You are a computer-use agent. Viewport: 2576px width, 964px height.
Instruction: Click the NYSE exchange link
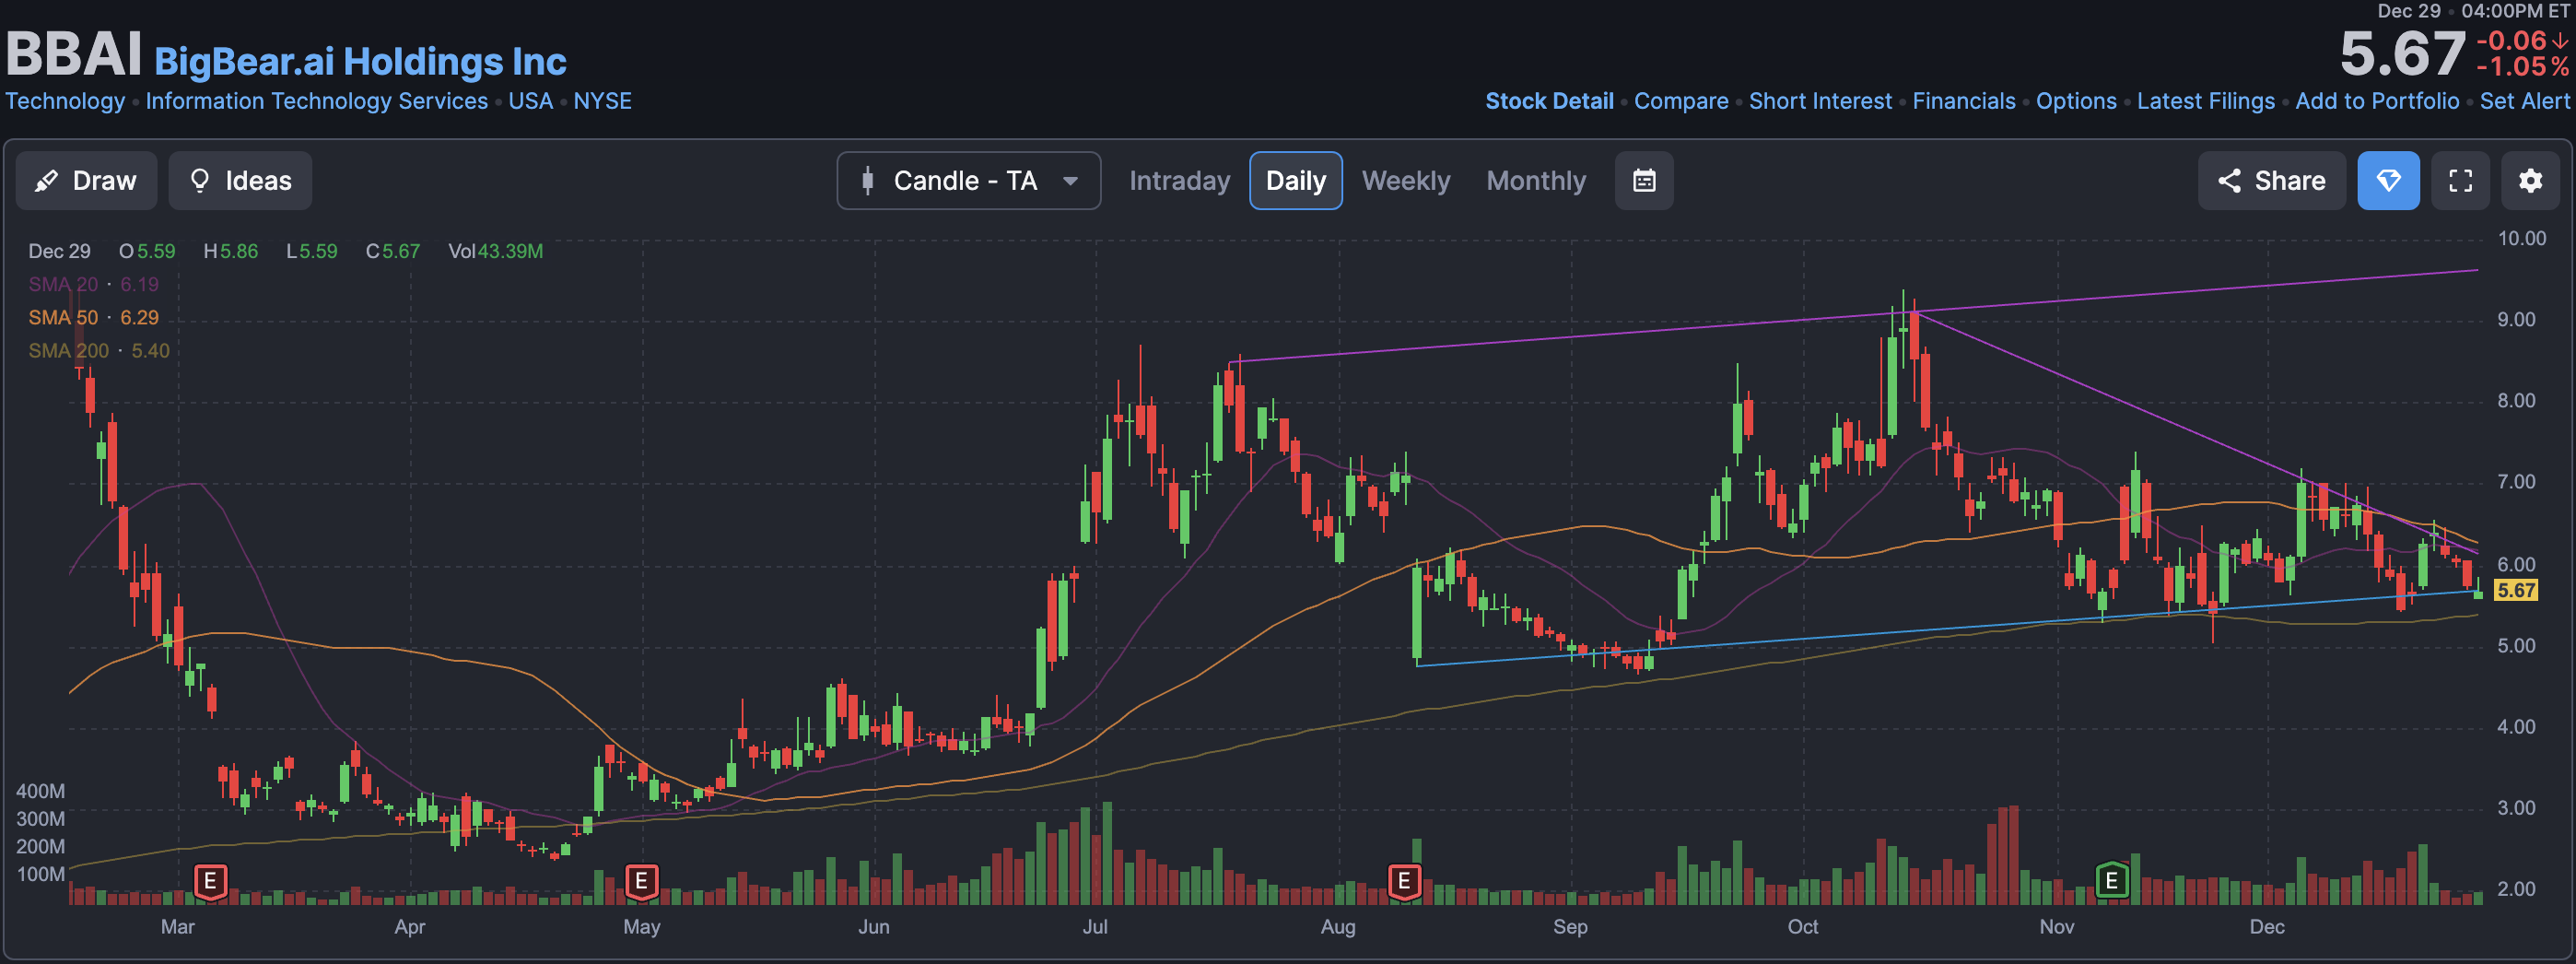point(602,101)
